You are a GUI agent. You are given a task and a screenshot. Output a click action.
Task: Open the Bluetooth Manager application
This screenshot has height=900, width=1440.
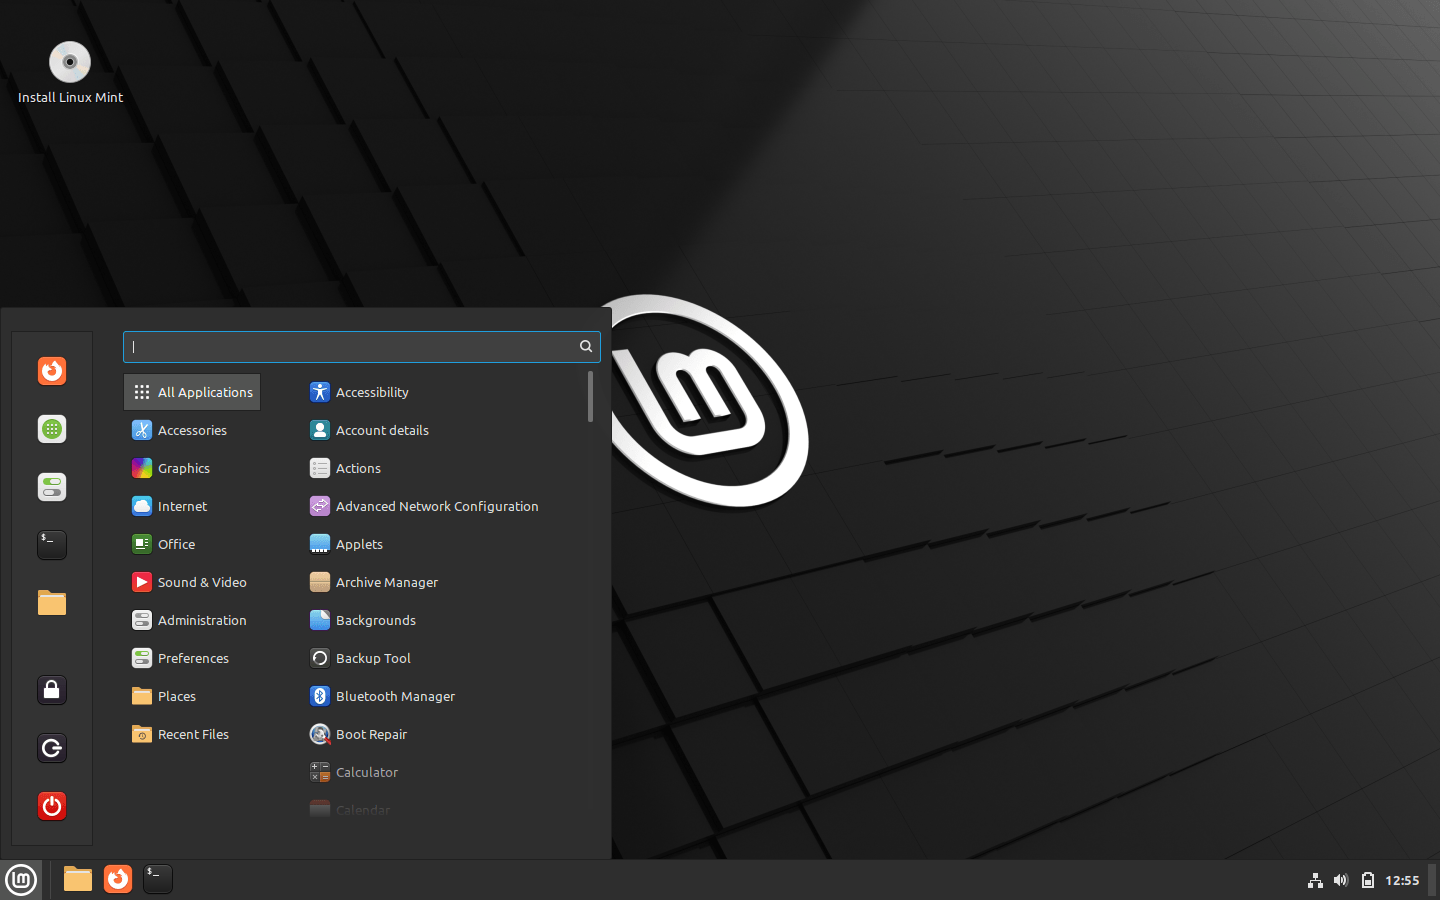click(x=395, y=696)
